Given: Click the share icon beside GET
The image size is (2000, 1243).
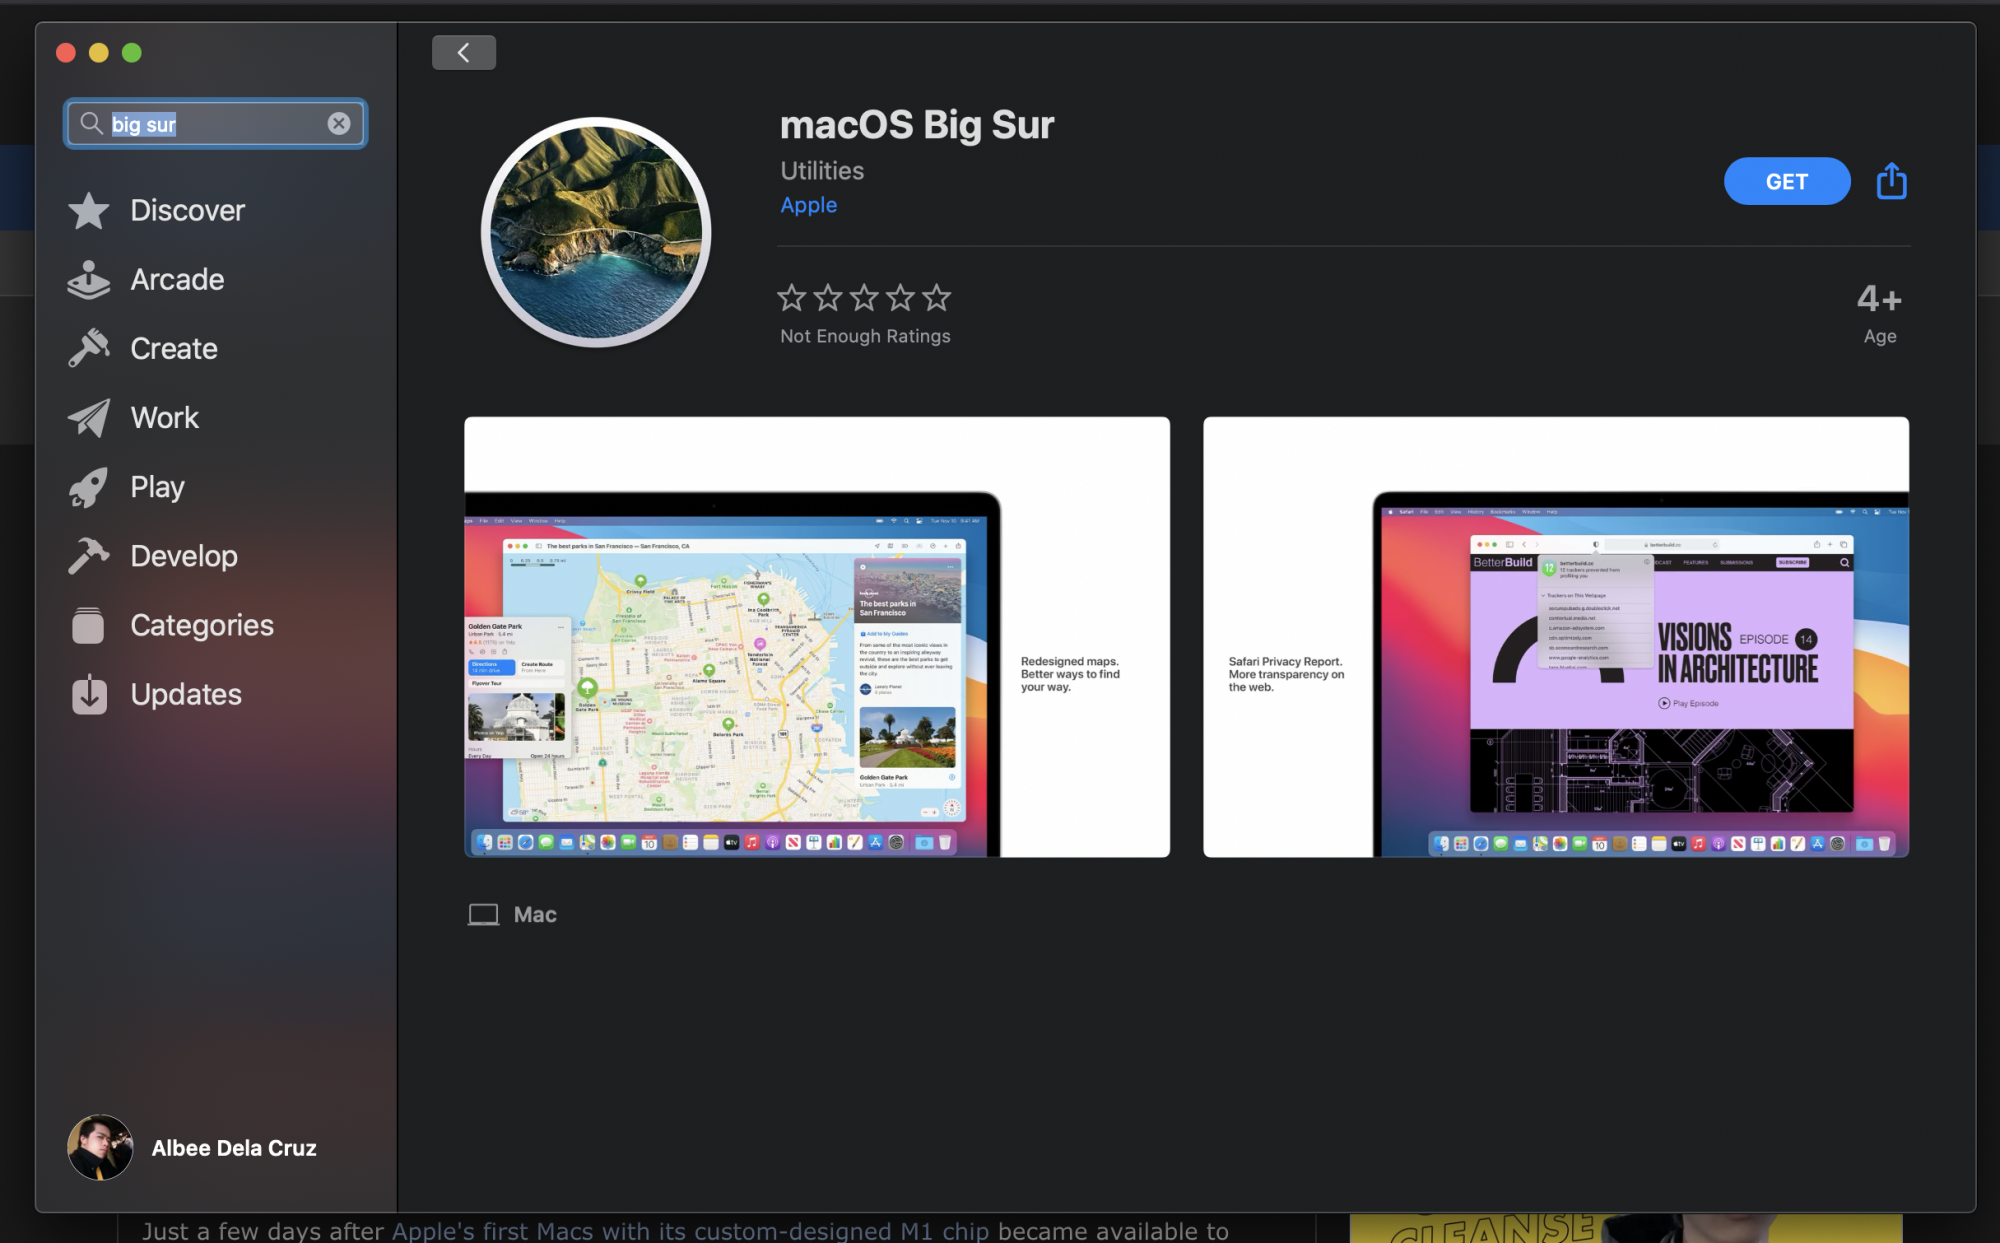Looking at the screenshot, I should [x=1890, y=182].
